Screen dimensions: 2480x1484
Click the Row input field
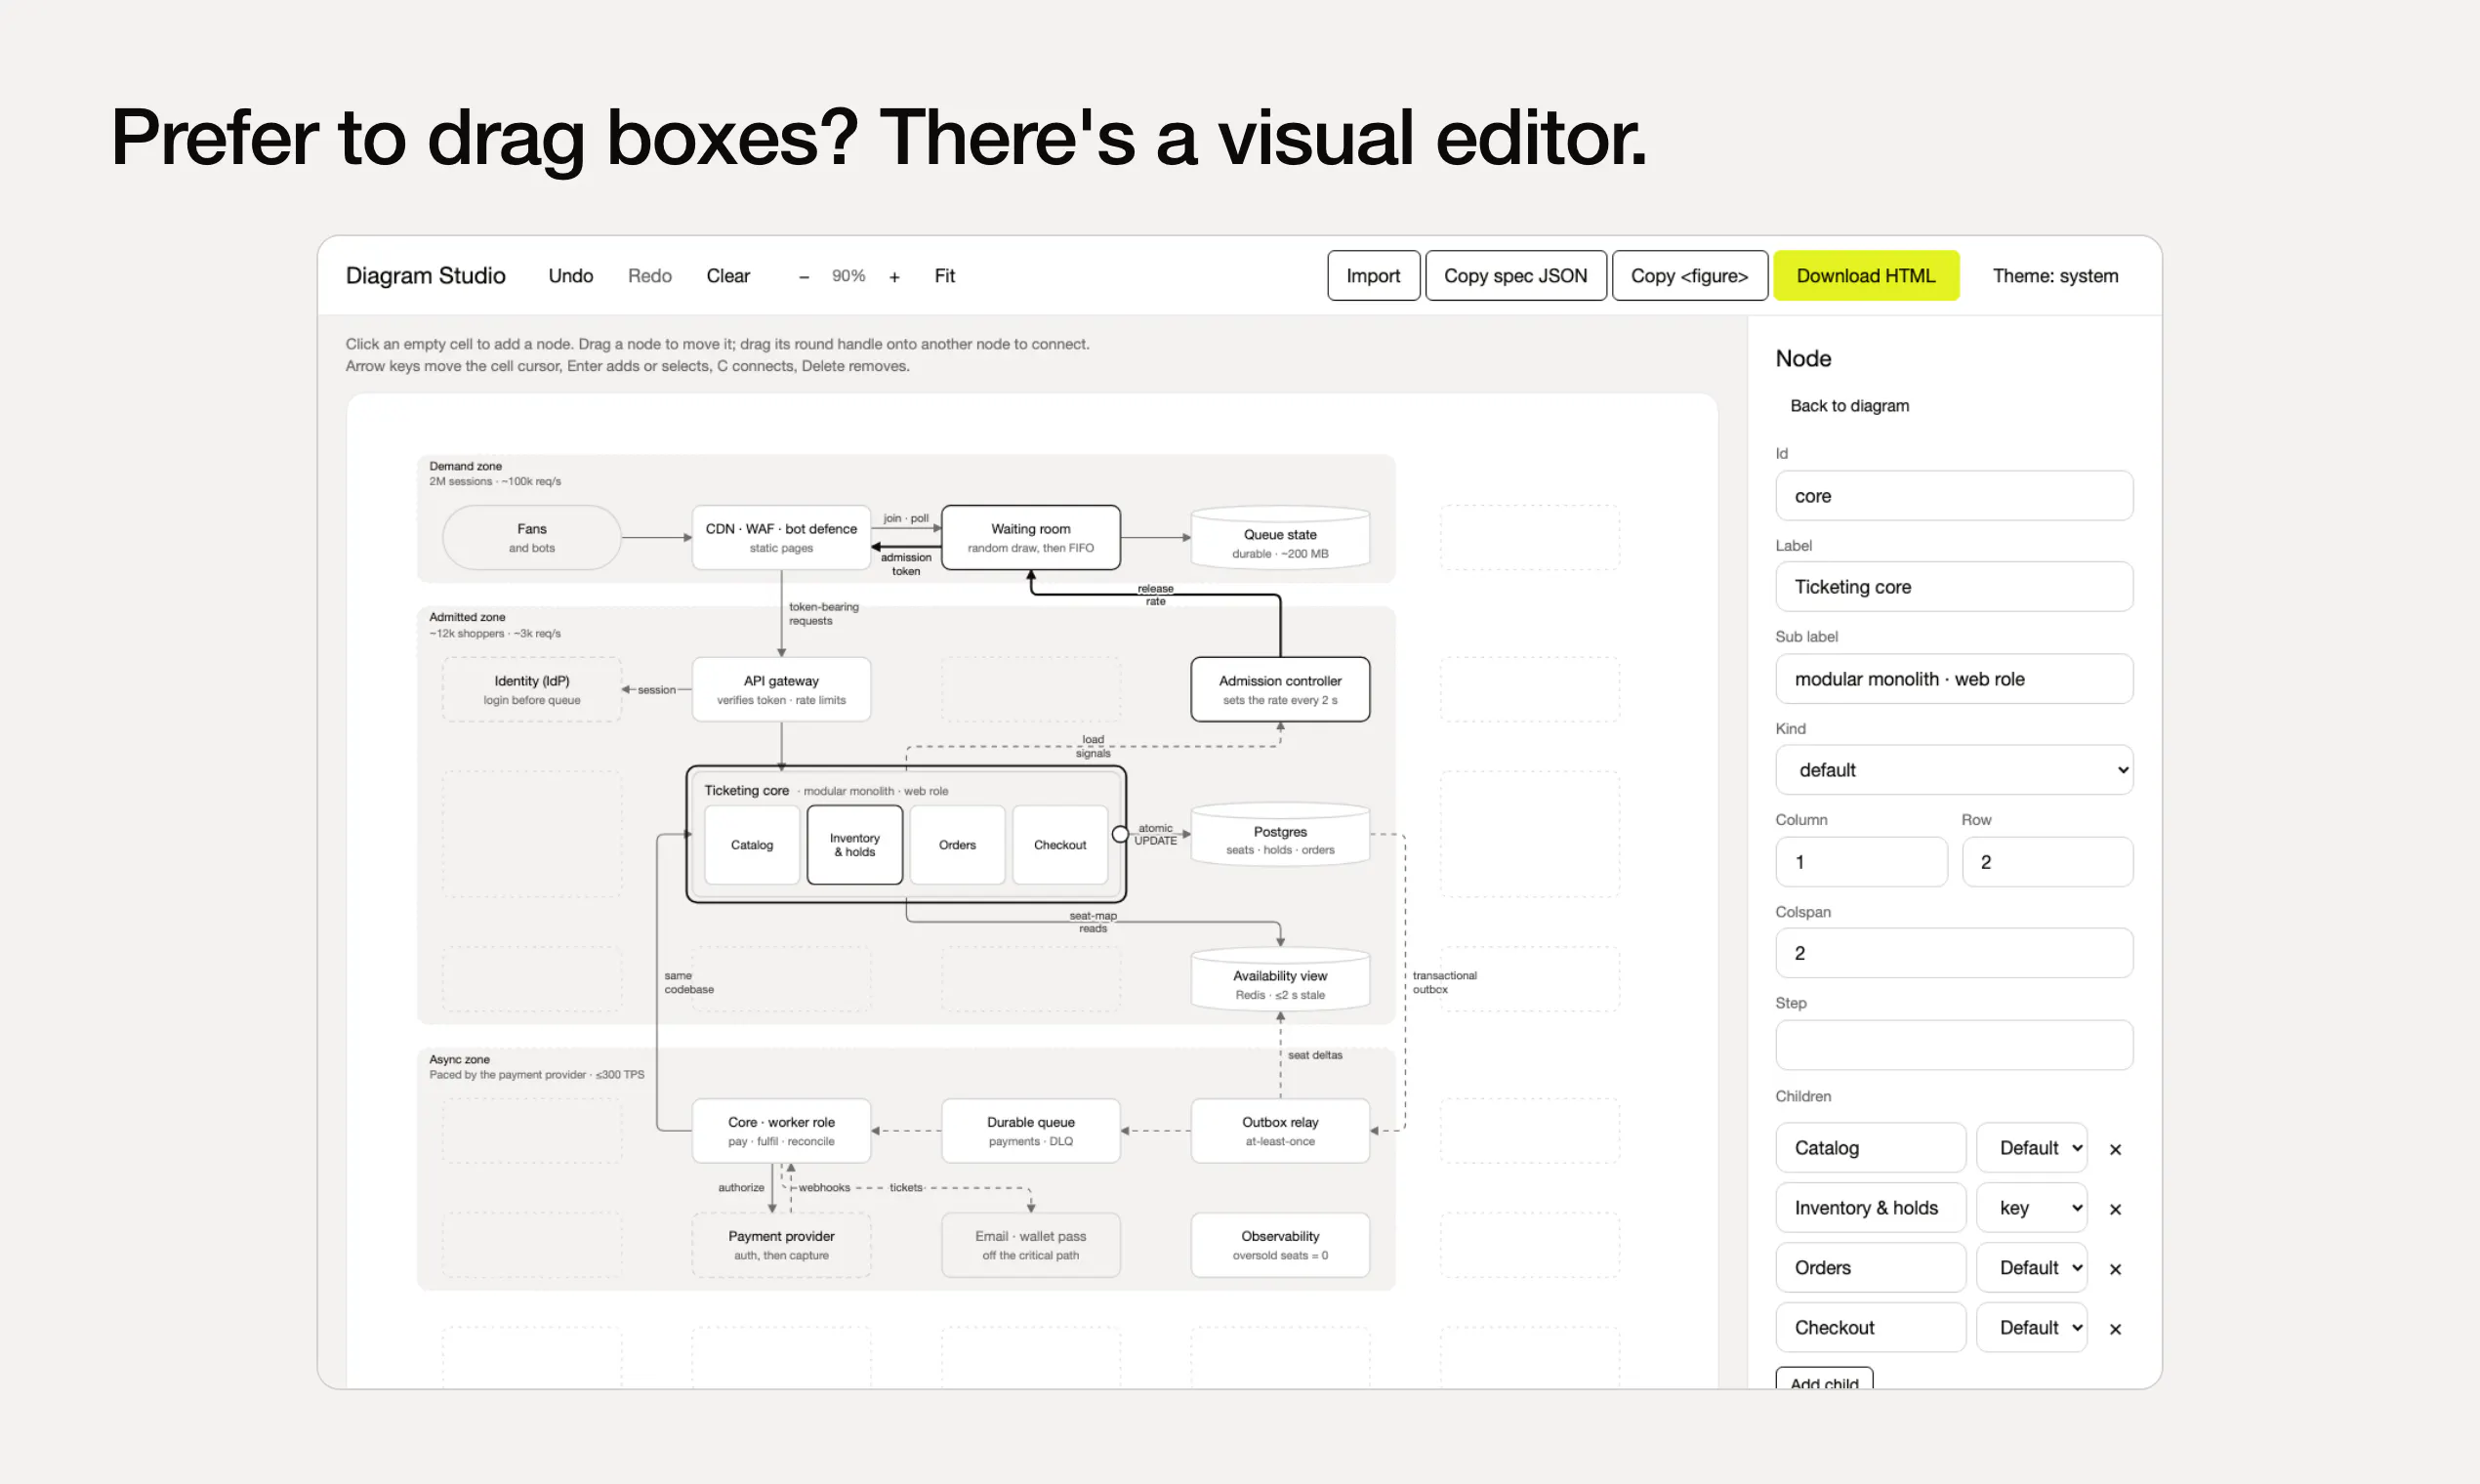coord(2047,862)
